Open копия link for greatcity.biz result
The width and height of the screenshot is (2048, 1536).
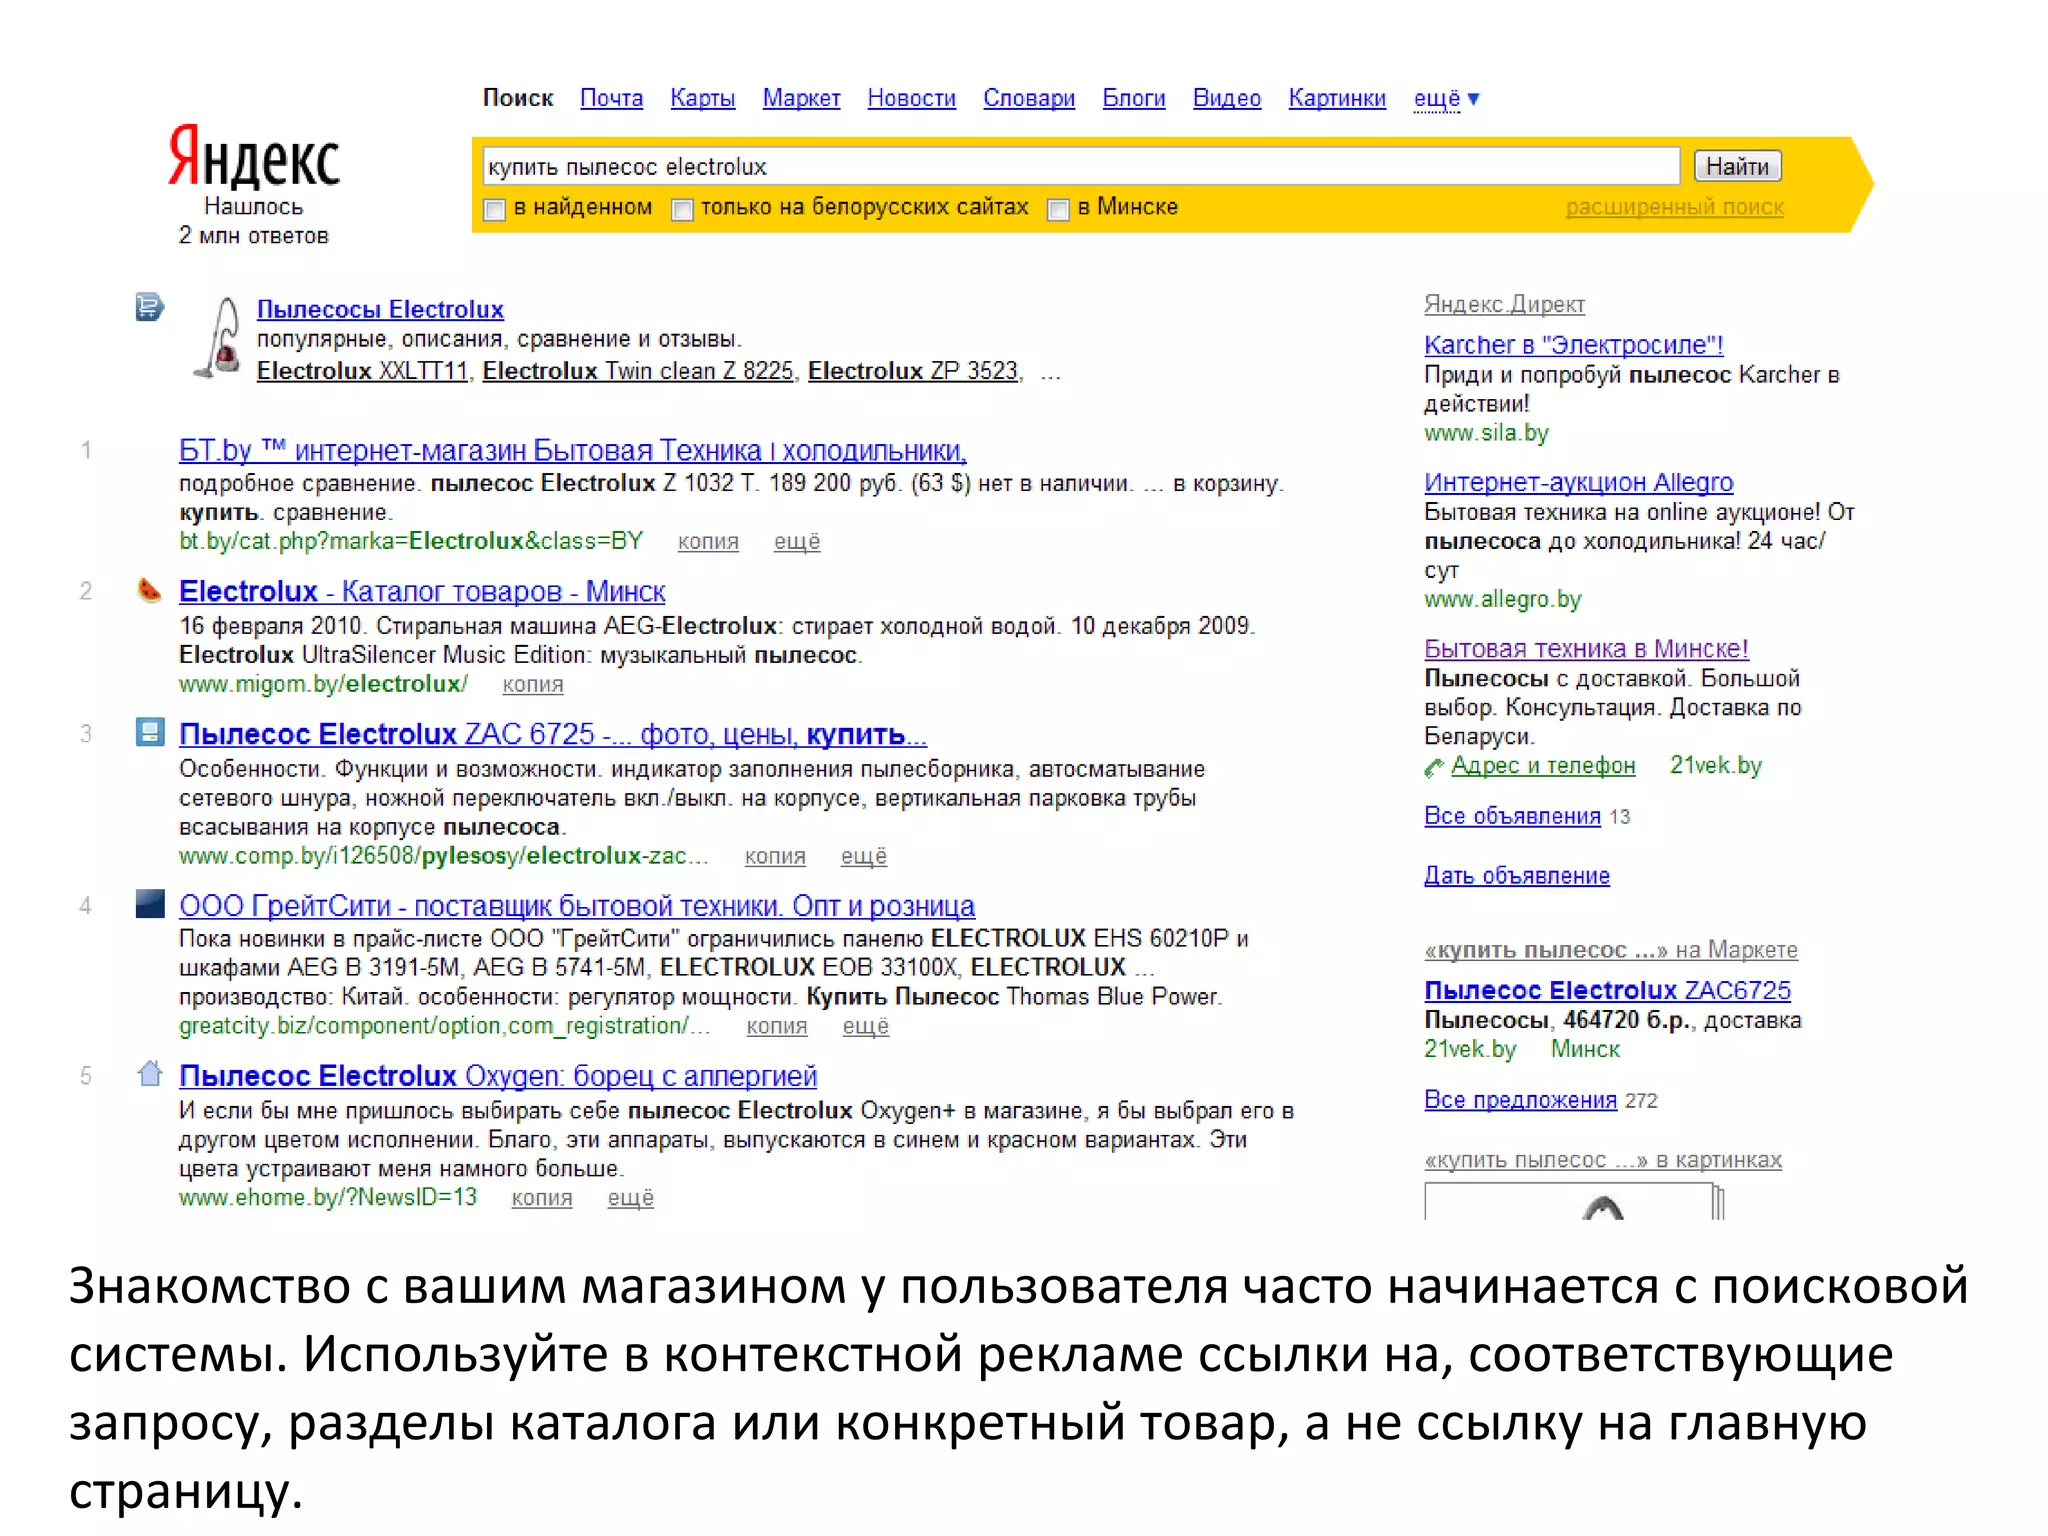pos(777,1027)
